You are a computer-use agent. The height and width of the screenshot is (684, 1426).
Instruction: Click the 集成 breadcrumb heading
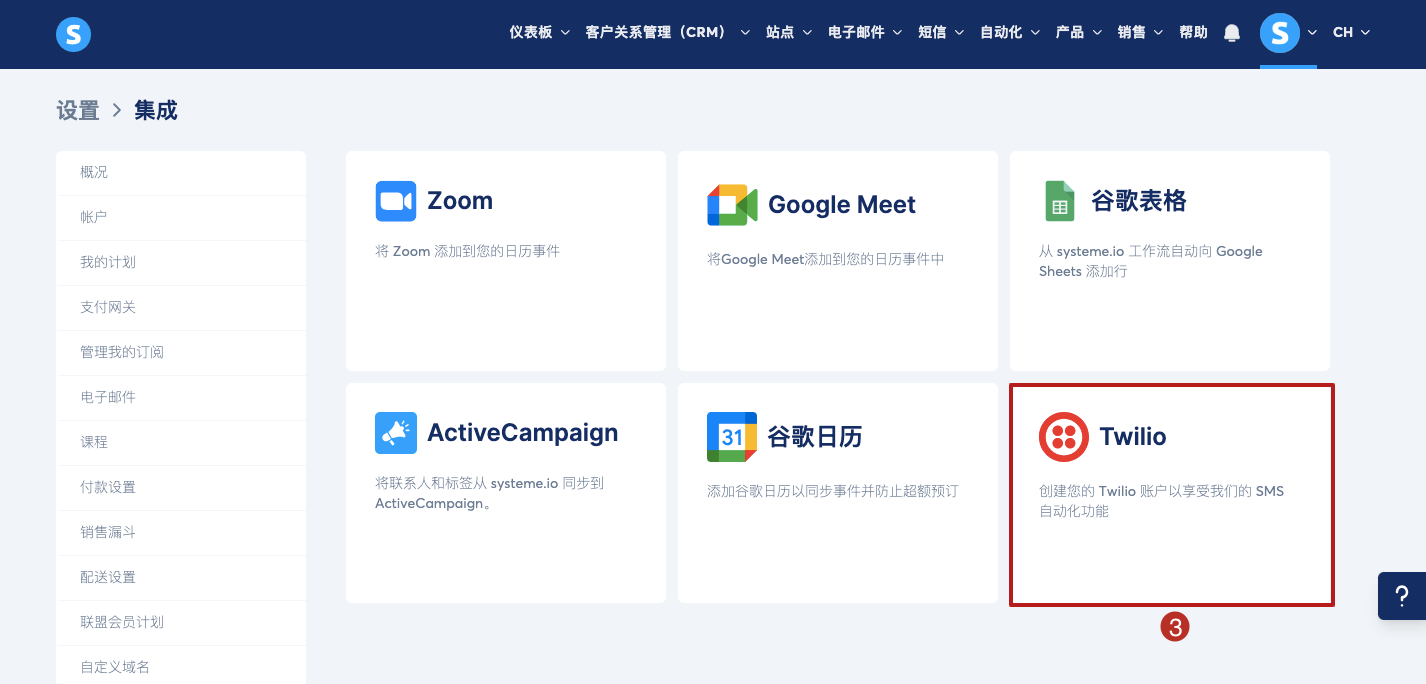coord(156,111)
